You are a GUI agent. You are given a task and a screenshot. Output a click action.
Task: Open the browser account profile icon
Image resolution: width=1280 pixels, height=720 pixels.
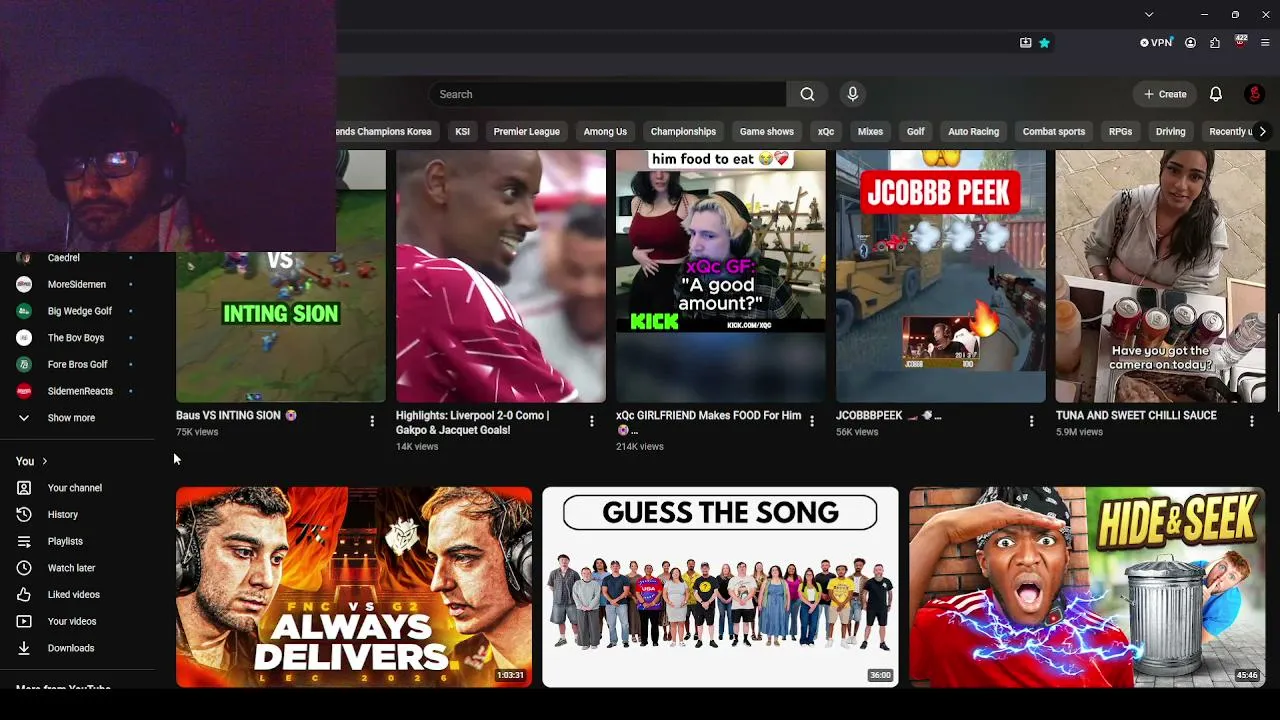1190,43
